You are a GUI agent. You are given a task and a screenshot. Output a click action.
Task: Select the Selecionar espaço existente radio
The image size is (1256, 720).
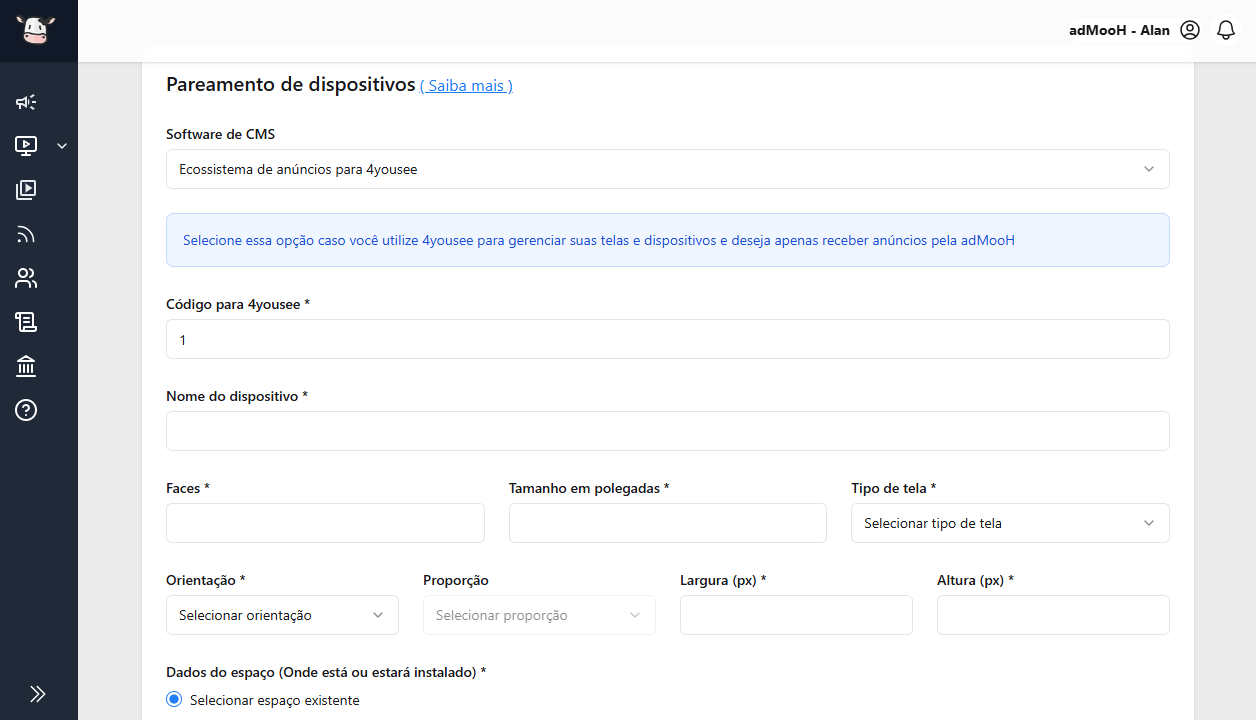[174, 700]
